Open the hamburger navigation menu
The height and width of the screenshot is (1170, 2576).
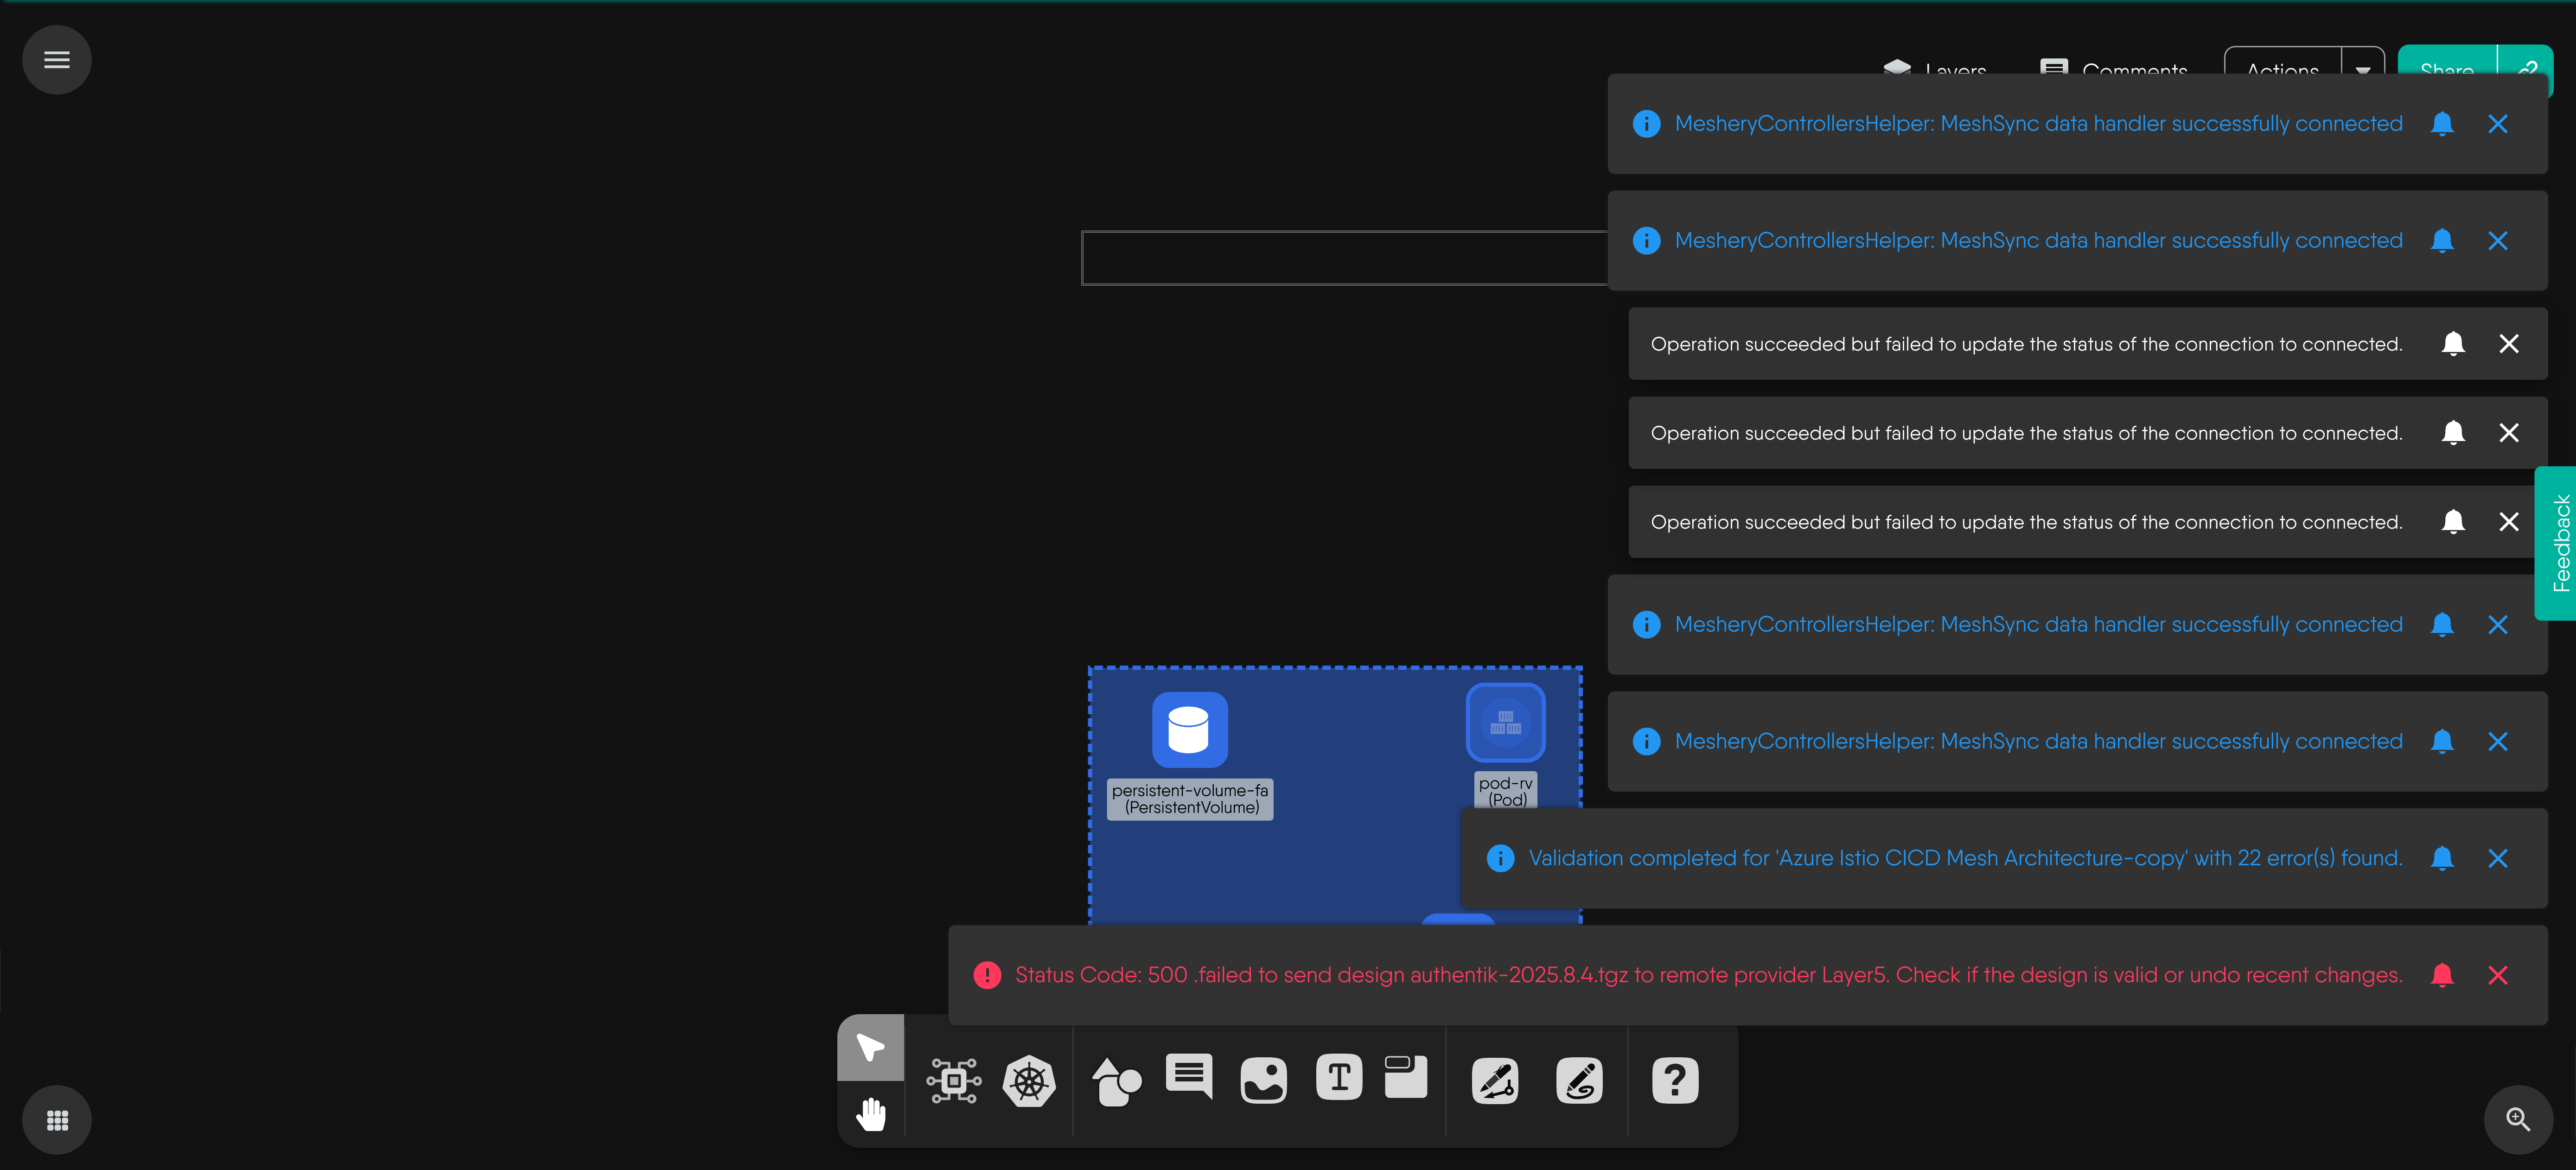point(57,60)
